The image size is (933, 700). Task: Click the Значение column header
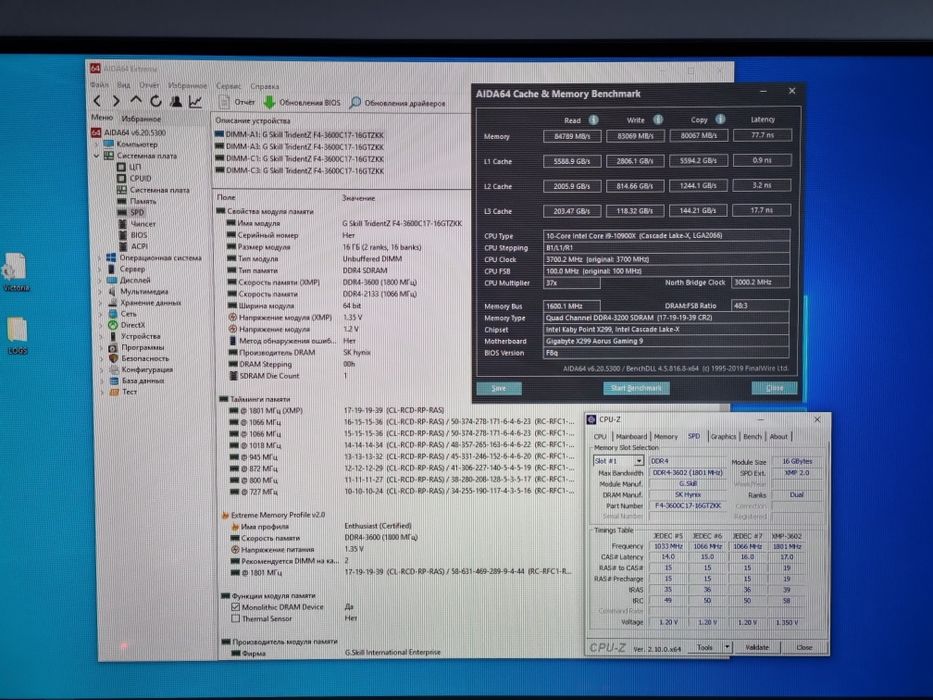click(x=358, y=198)
